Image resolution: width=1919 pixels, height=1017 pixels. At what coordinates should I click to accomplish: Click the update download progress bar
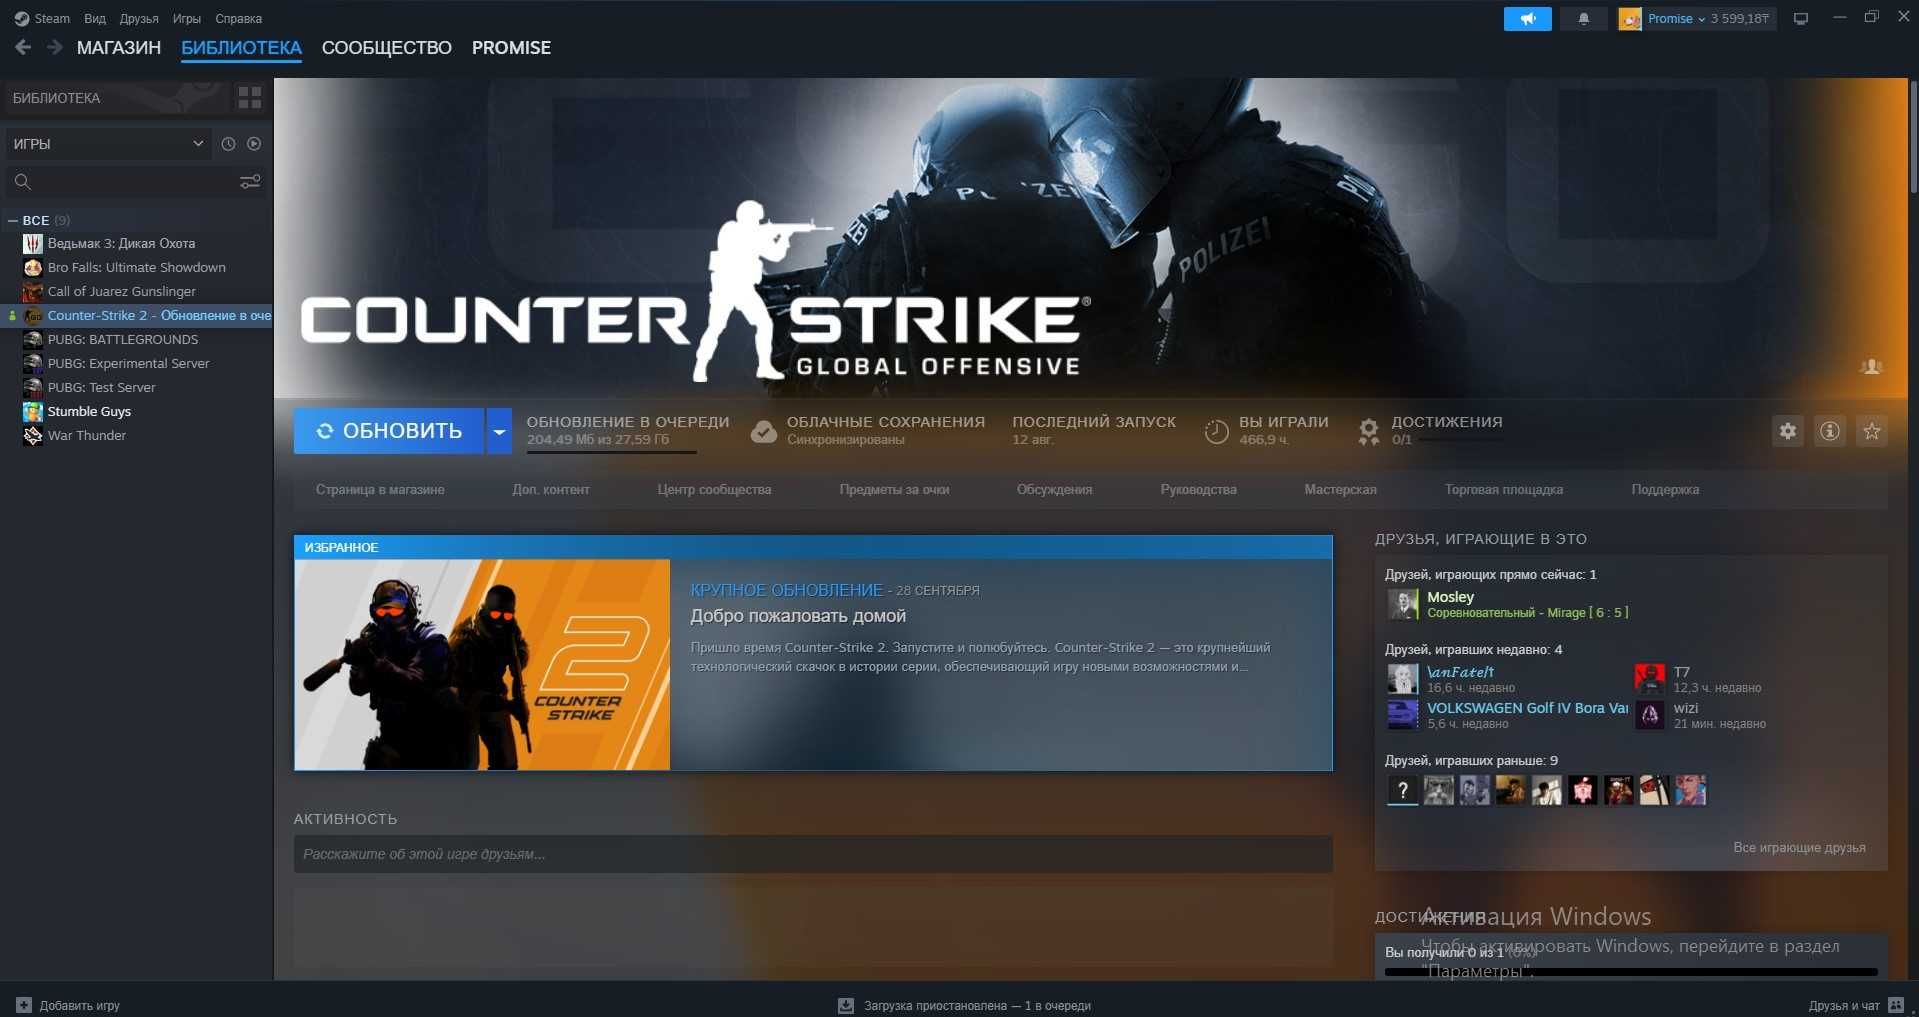(x=611, y=452)
